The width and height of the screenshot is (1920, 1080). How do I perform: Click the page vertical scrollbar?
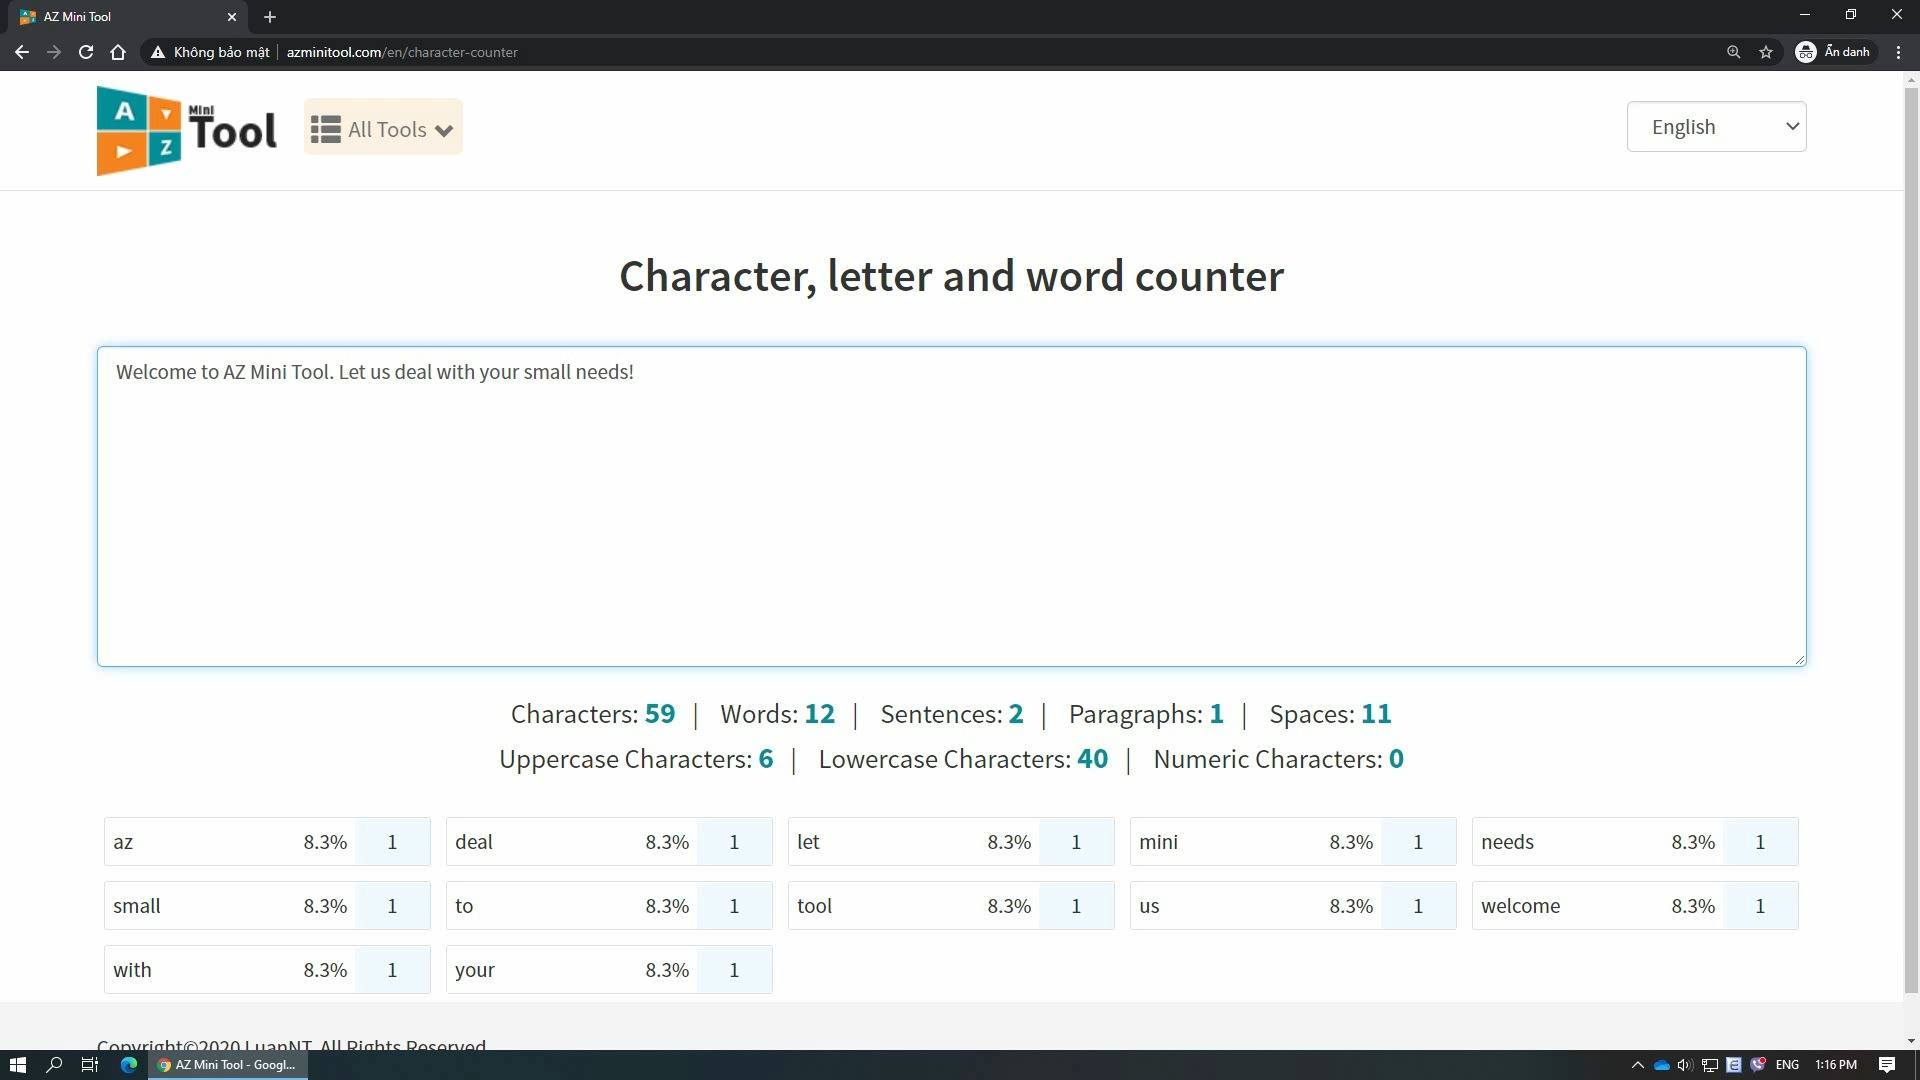pos(1911,540)
